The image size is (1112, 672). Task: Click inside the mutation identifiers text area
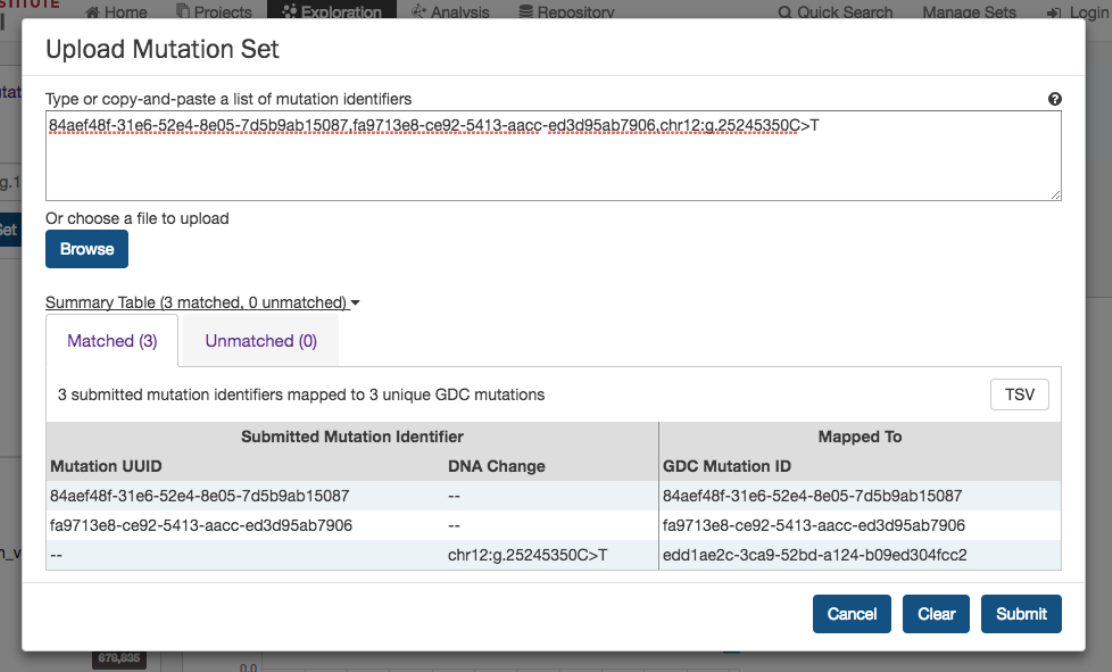[x=553, y=160]
